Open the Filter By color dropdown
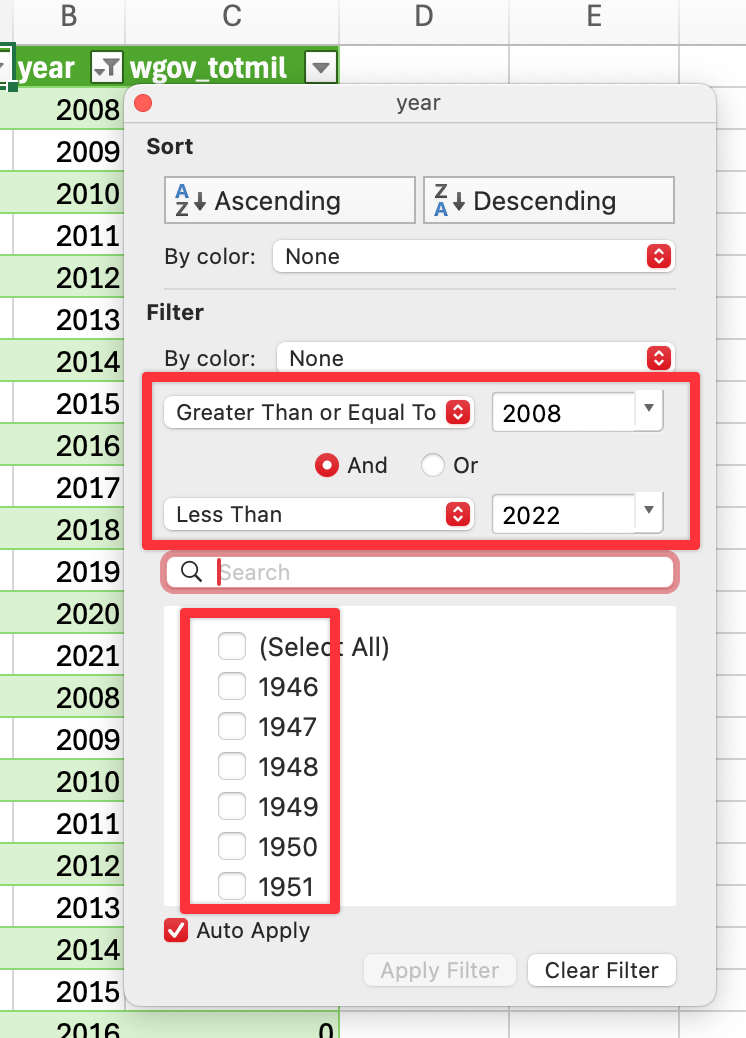Image resolution: width=746 pixels, height=1038 pixels. [x=476, y=358]
